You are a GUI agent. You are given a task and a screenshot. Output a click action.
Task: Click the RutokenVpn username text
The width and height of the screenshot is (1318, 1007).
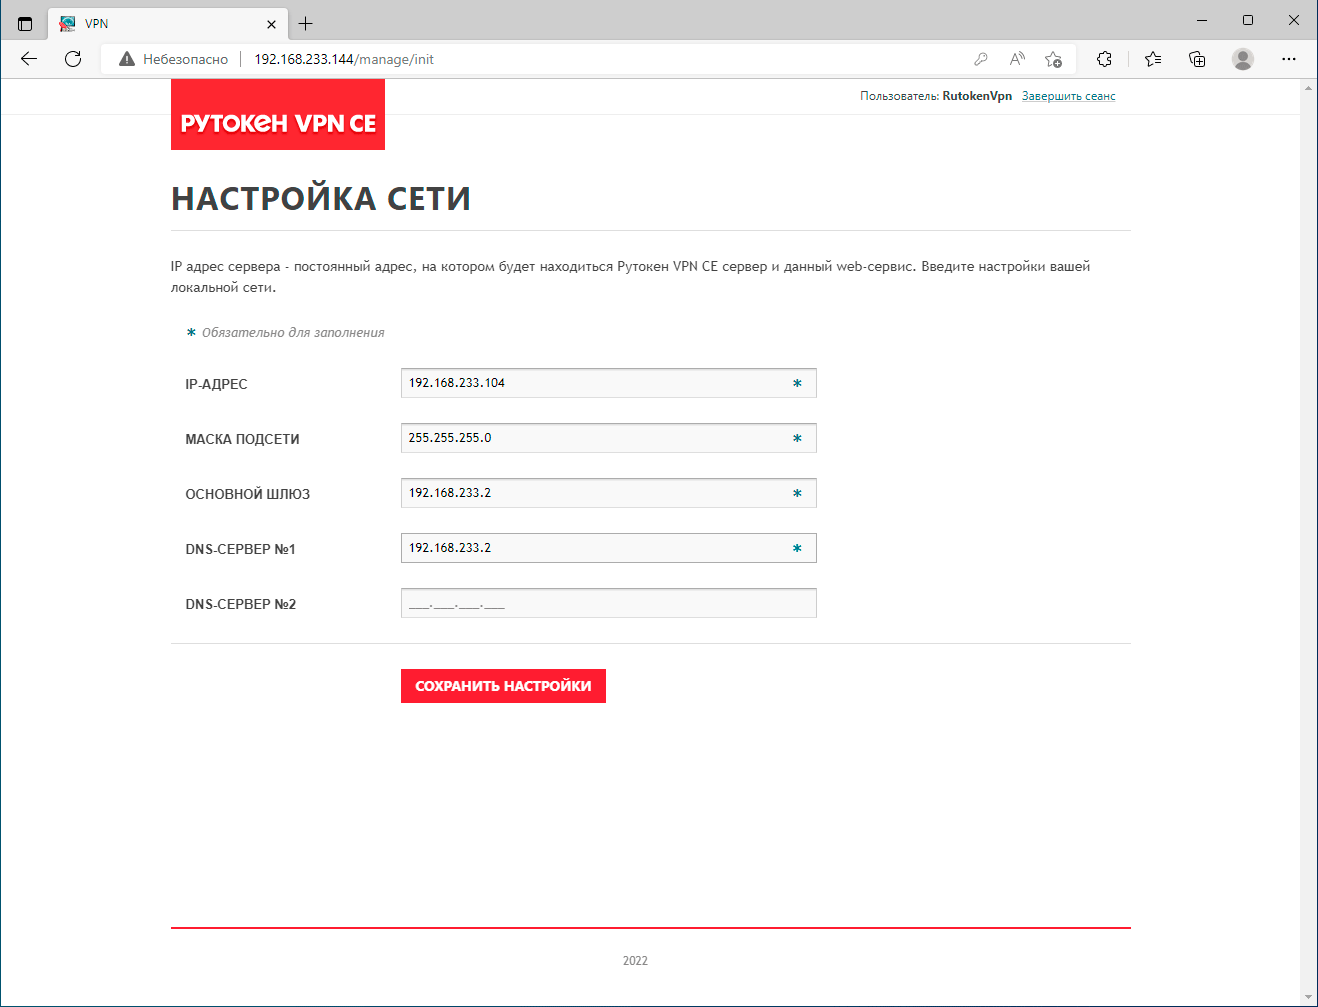coord(977,96)
